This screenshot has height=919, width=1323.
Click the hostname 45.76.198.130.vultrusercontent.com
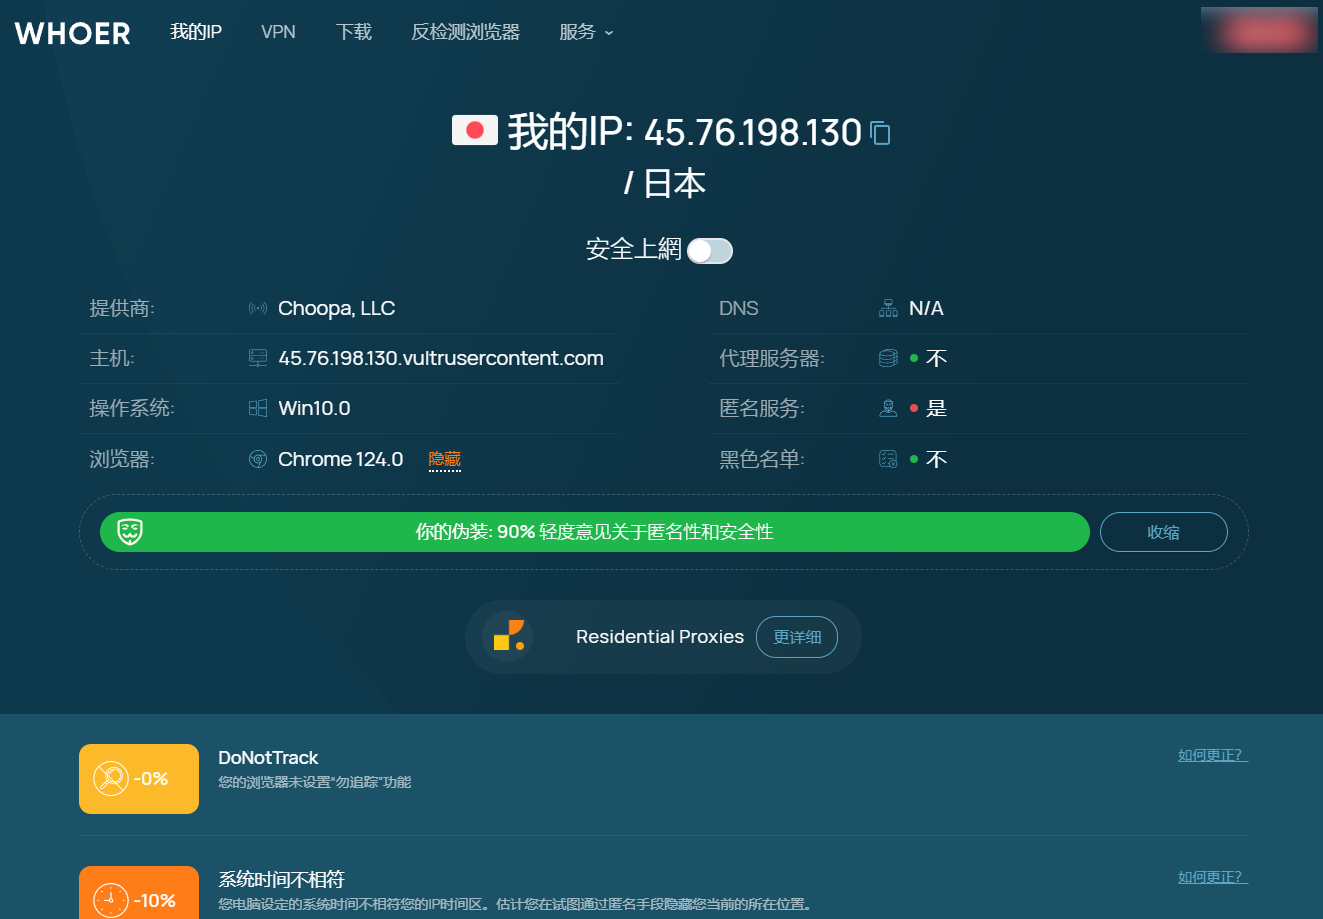coord(441,358)
